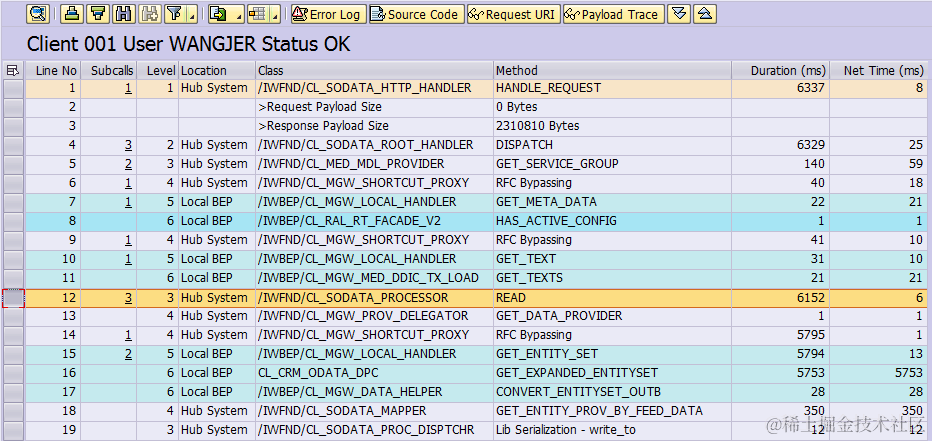932x441 pixels.
Task: Click the Net Time (ms) column header
Action: tap(879, 70)
